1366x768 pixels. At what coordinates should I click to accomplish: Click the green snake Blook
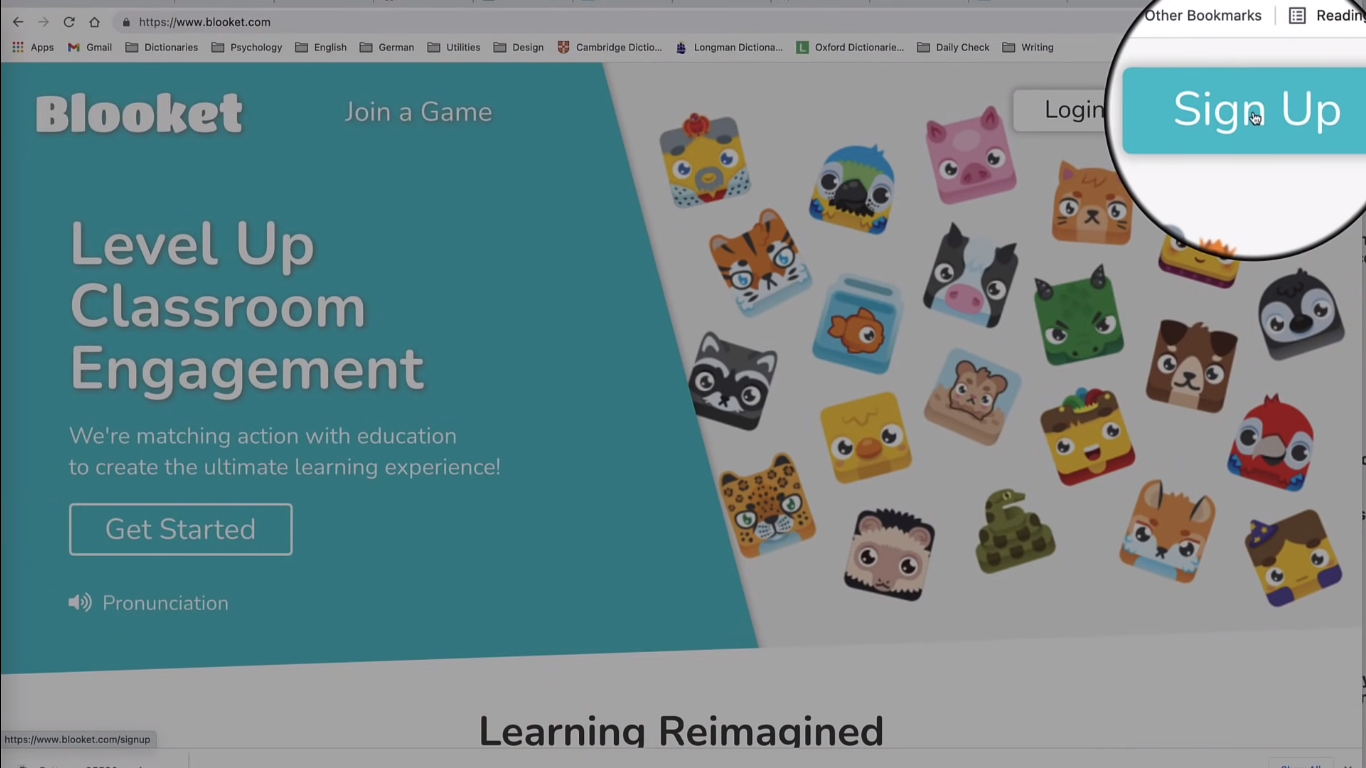[x=1014, y=531]
